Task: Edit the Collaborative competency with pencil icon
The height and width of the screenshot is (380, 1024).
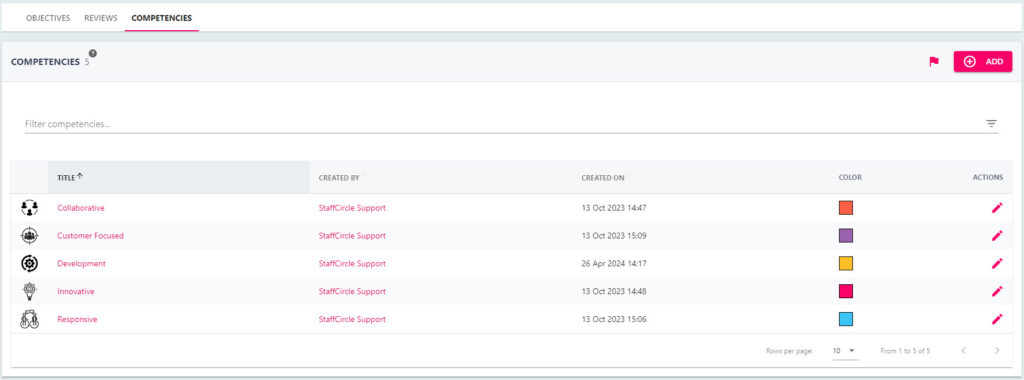Action: (x=997, y=208)
